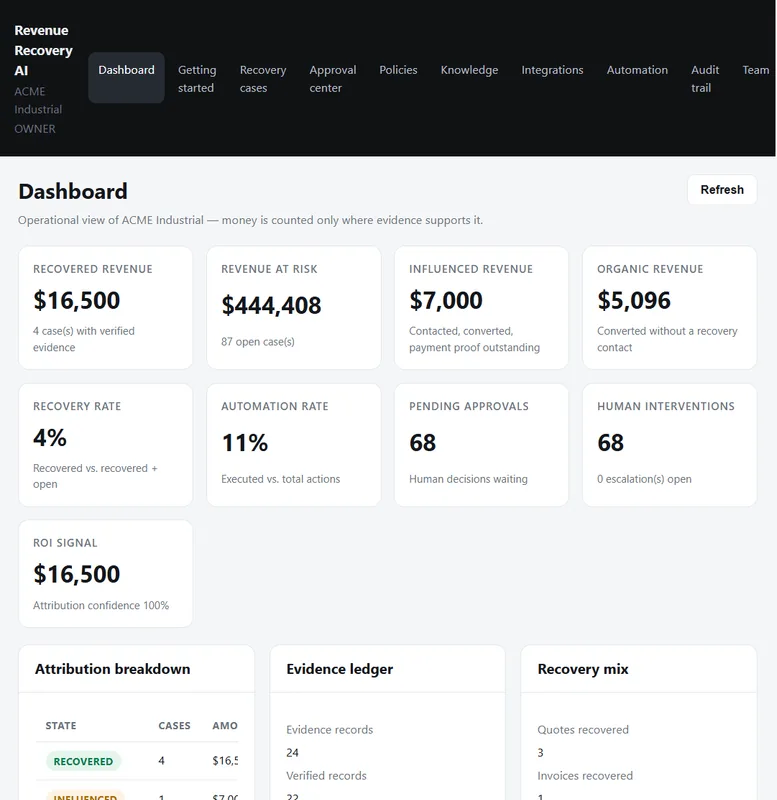Open the Pending Approvals card
The image size is (777, 800).
(482, 445)
